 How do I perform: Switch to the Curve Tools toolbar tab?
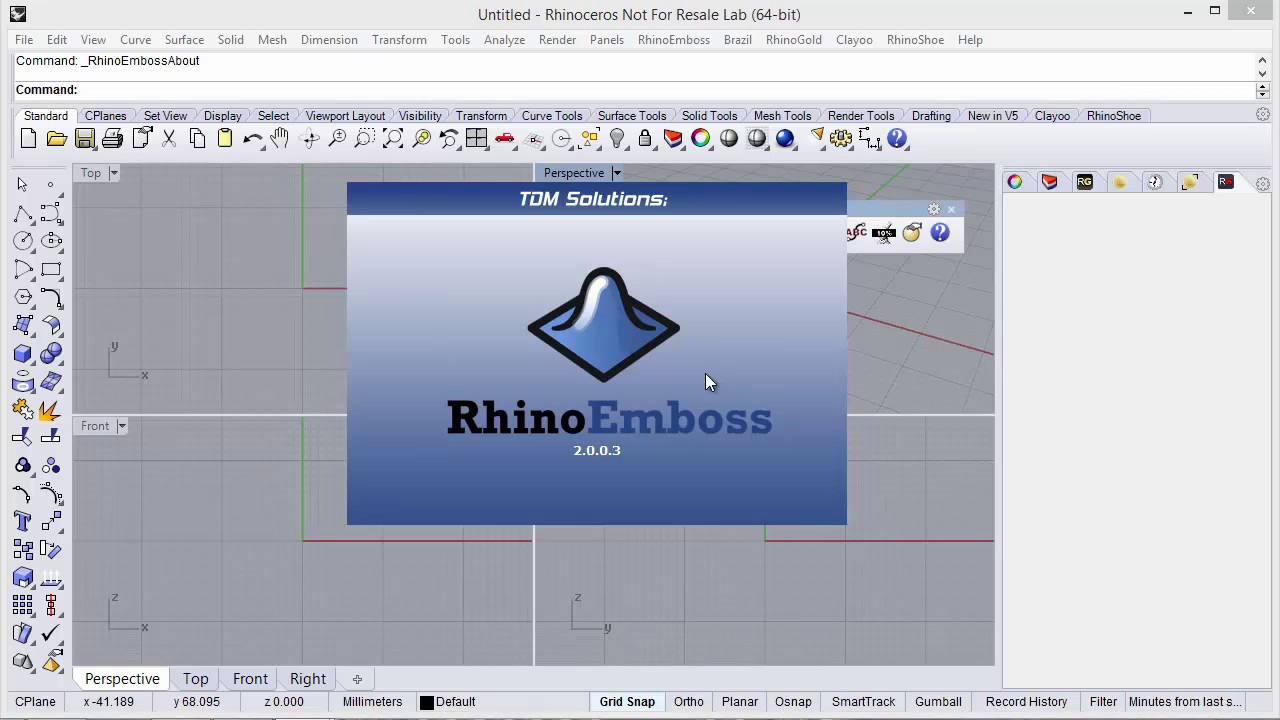pos(552,116)
